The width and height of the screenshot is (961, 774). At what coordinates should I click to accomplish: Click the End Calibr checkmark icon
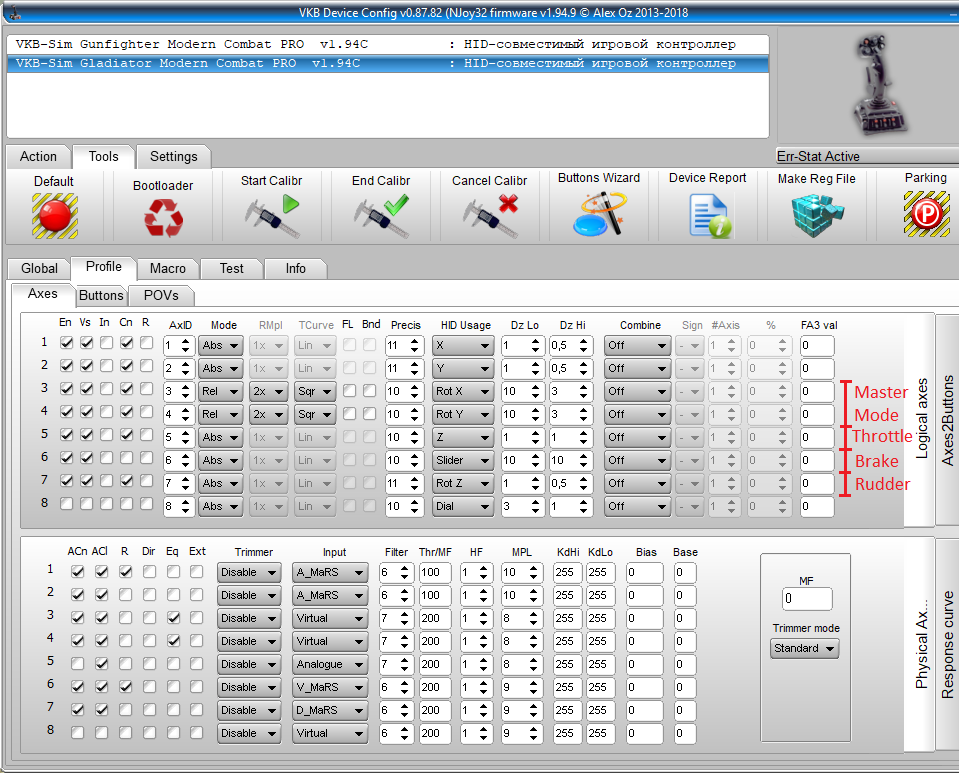tap(381, 214)
